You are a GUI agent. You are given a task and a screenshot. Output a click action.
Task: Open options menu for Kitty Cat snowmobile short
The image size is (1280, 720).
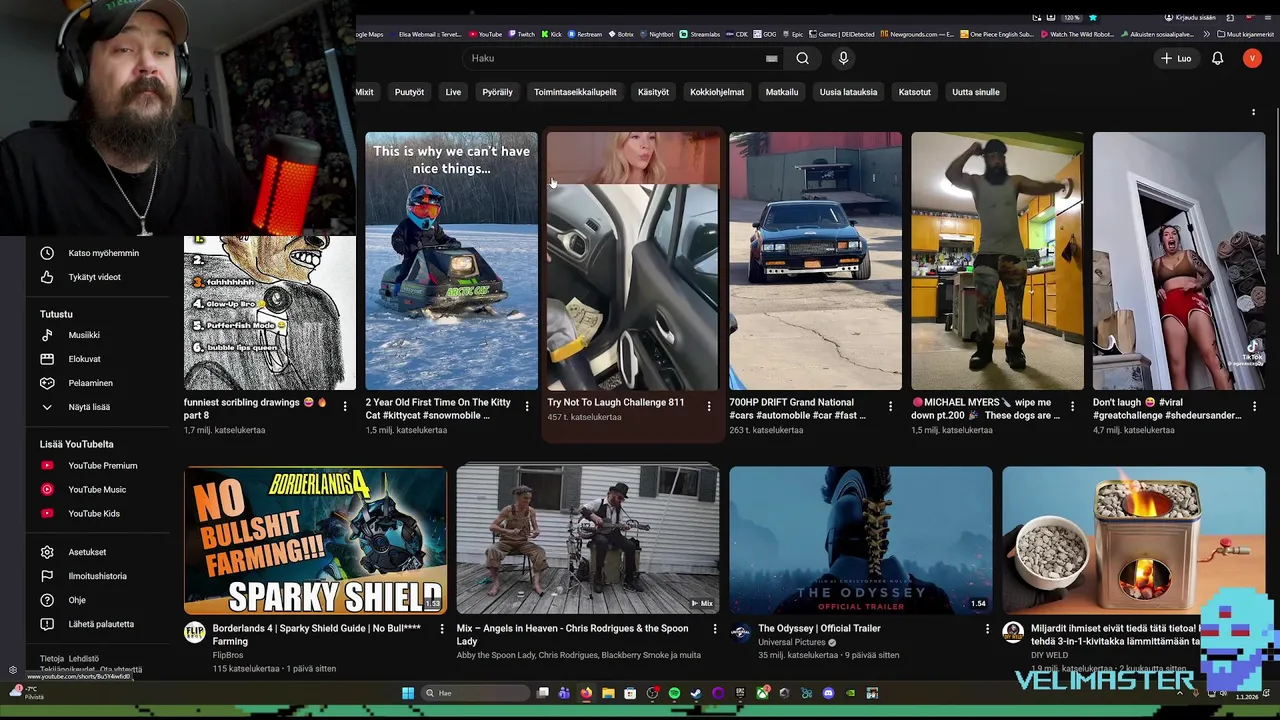(527, 406)
